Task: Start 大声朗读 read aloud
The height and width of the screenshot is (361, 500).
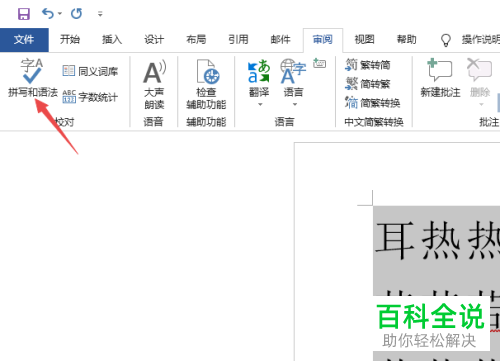Action: 154,85
